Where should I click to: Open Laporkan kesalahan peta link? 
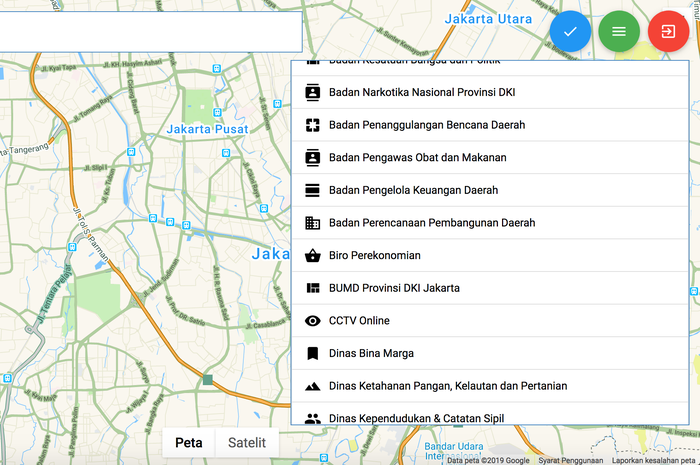click(653, 460)
